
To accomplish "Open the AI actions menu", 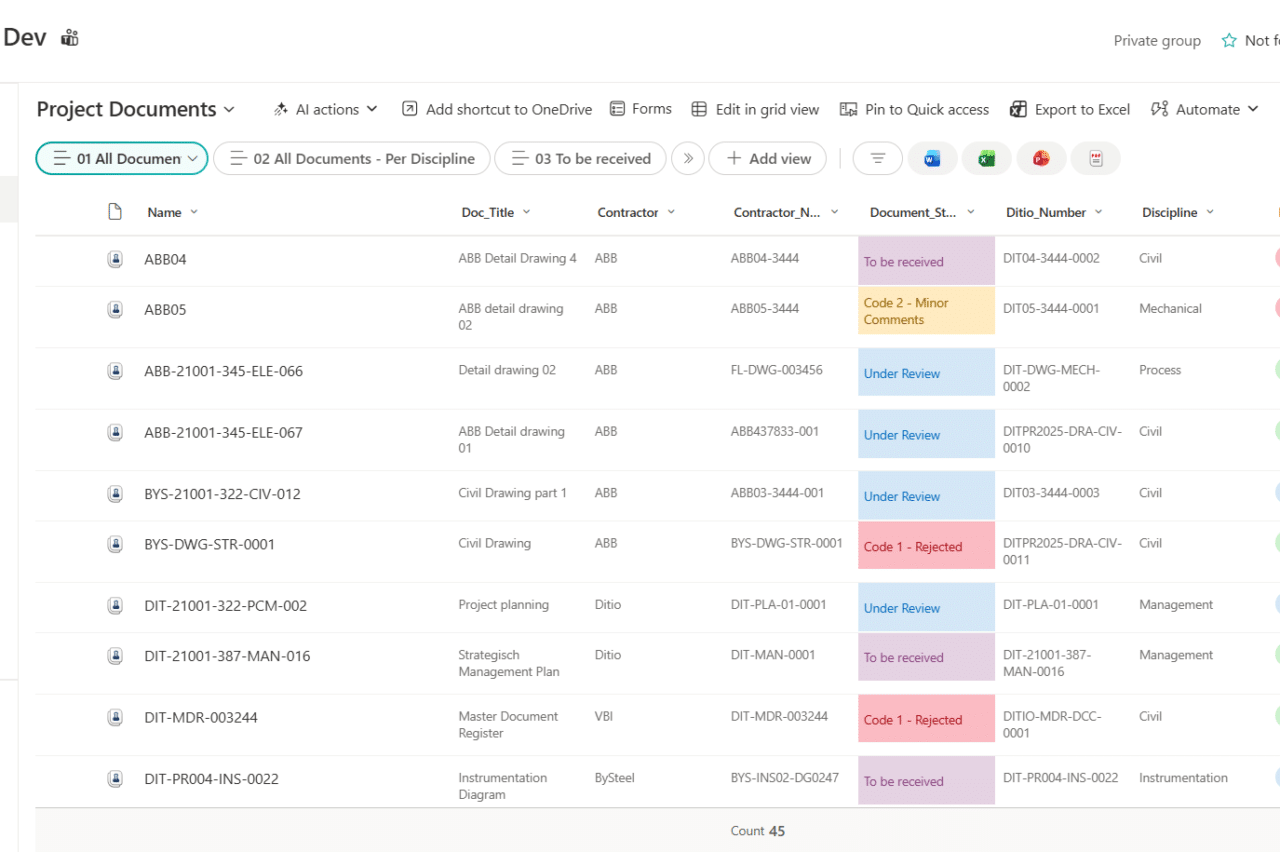I will point(325,109).
